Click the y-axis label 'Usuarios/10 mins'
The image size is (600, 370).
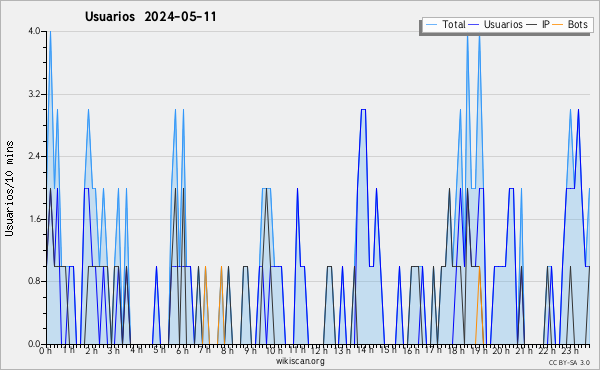pyautogui.click(x=9, y=188)
